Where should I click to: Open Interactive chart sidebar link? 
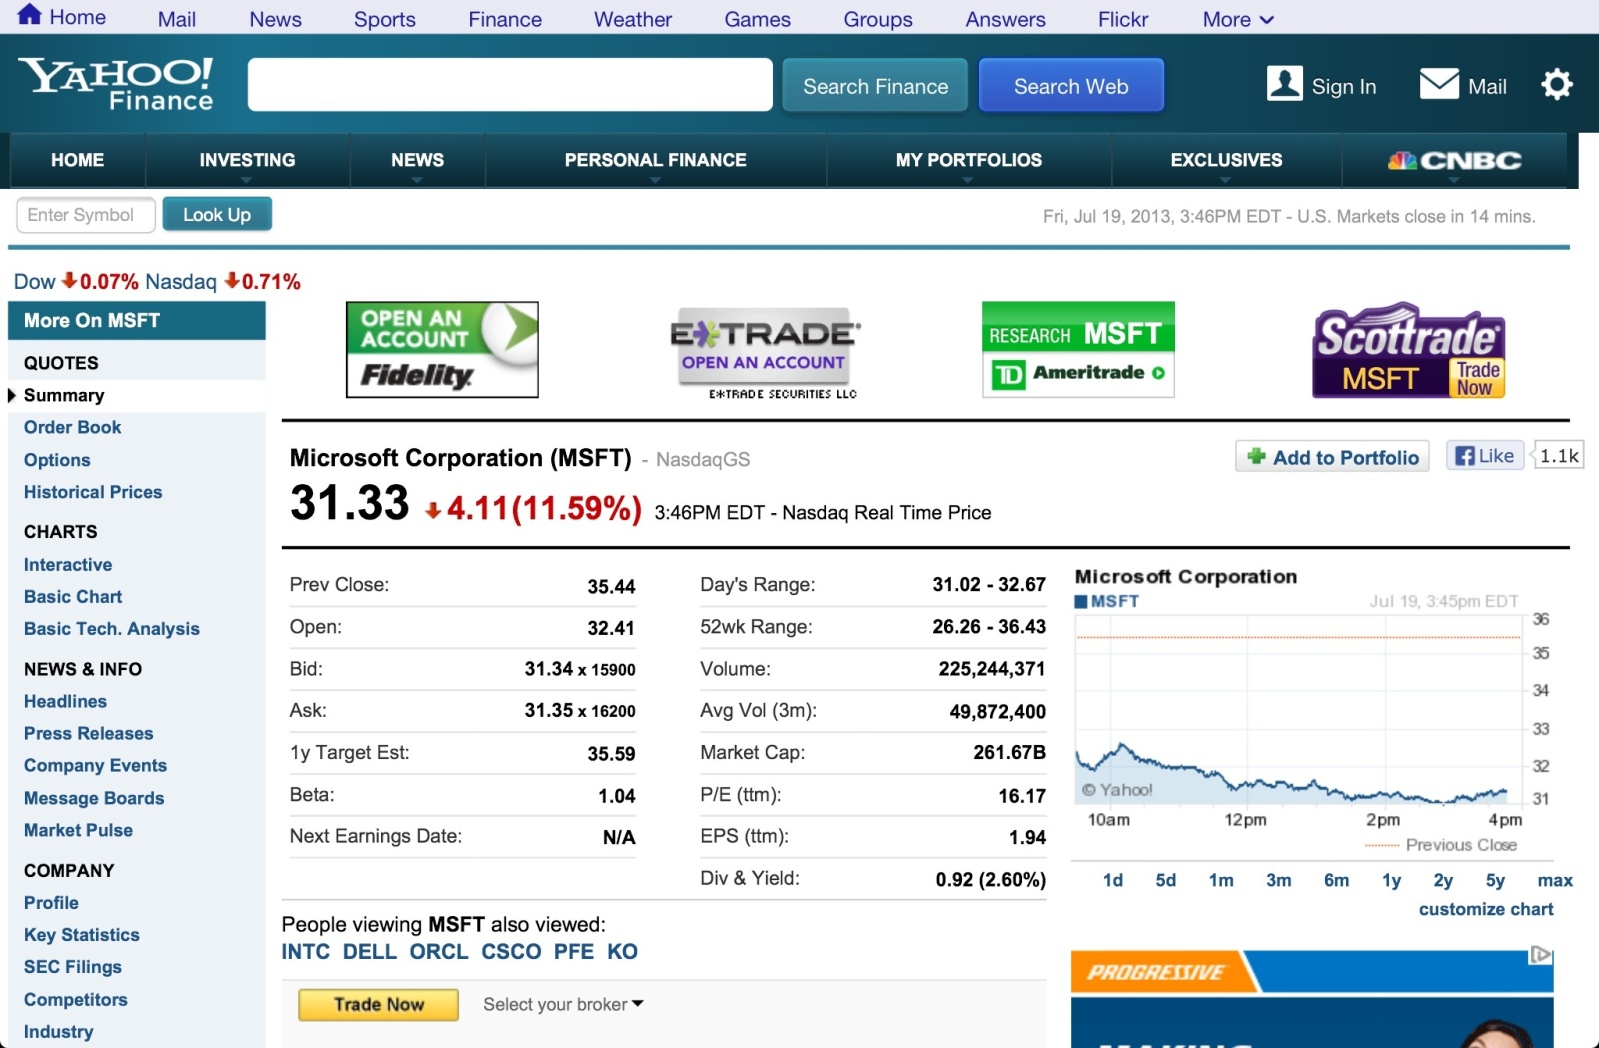[x=68, y=565]
